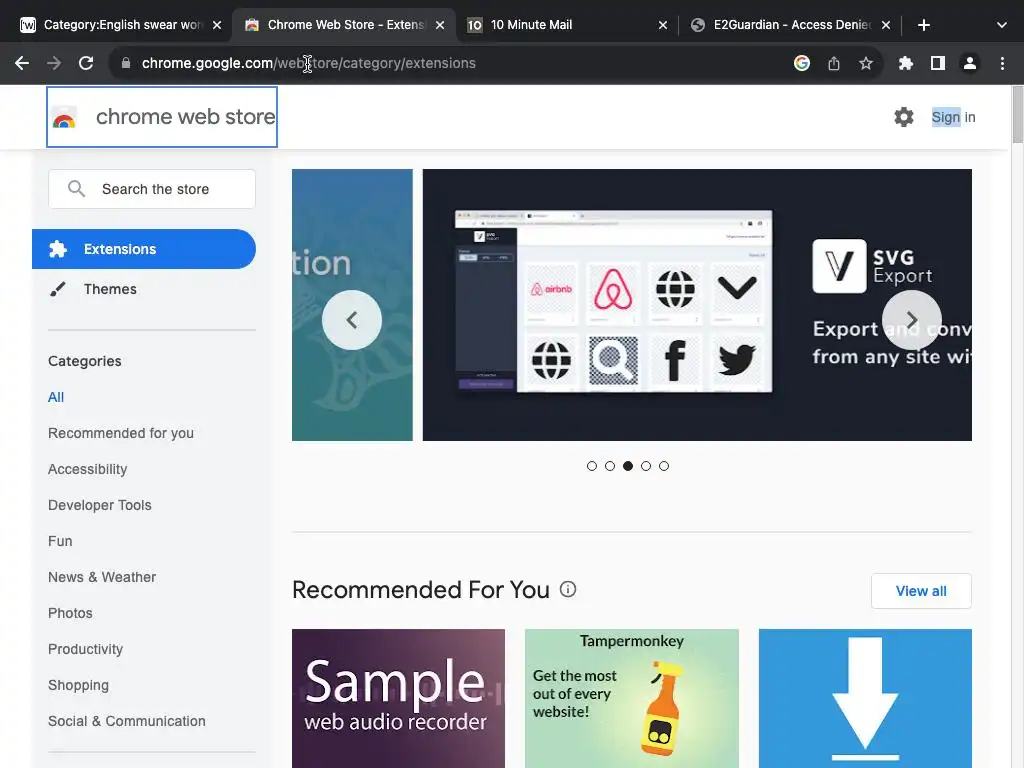Click the page vertical scrollbar thumb
Screen dimensions: 1024x768
[x=1017, y=114]
